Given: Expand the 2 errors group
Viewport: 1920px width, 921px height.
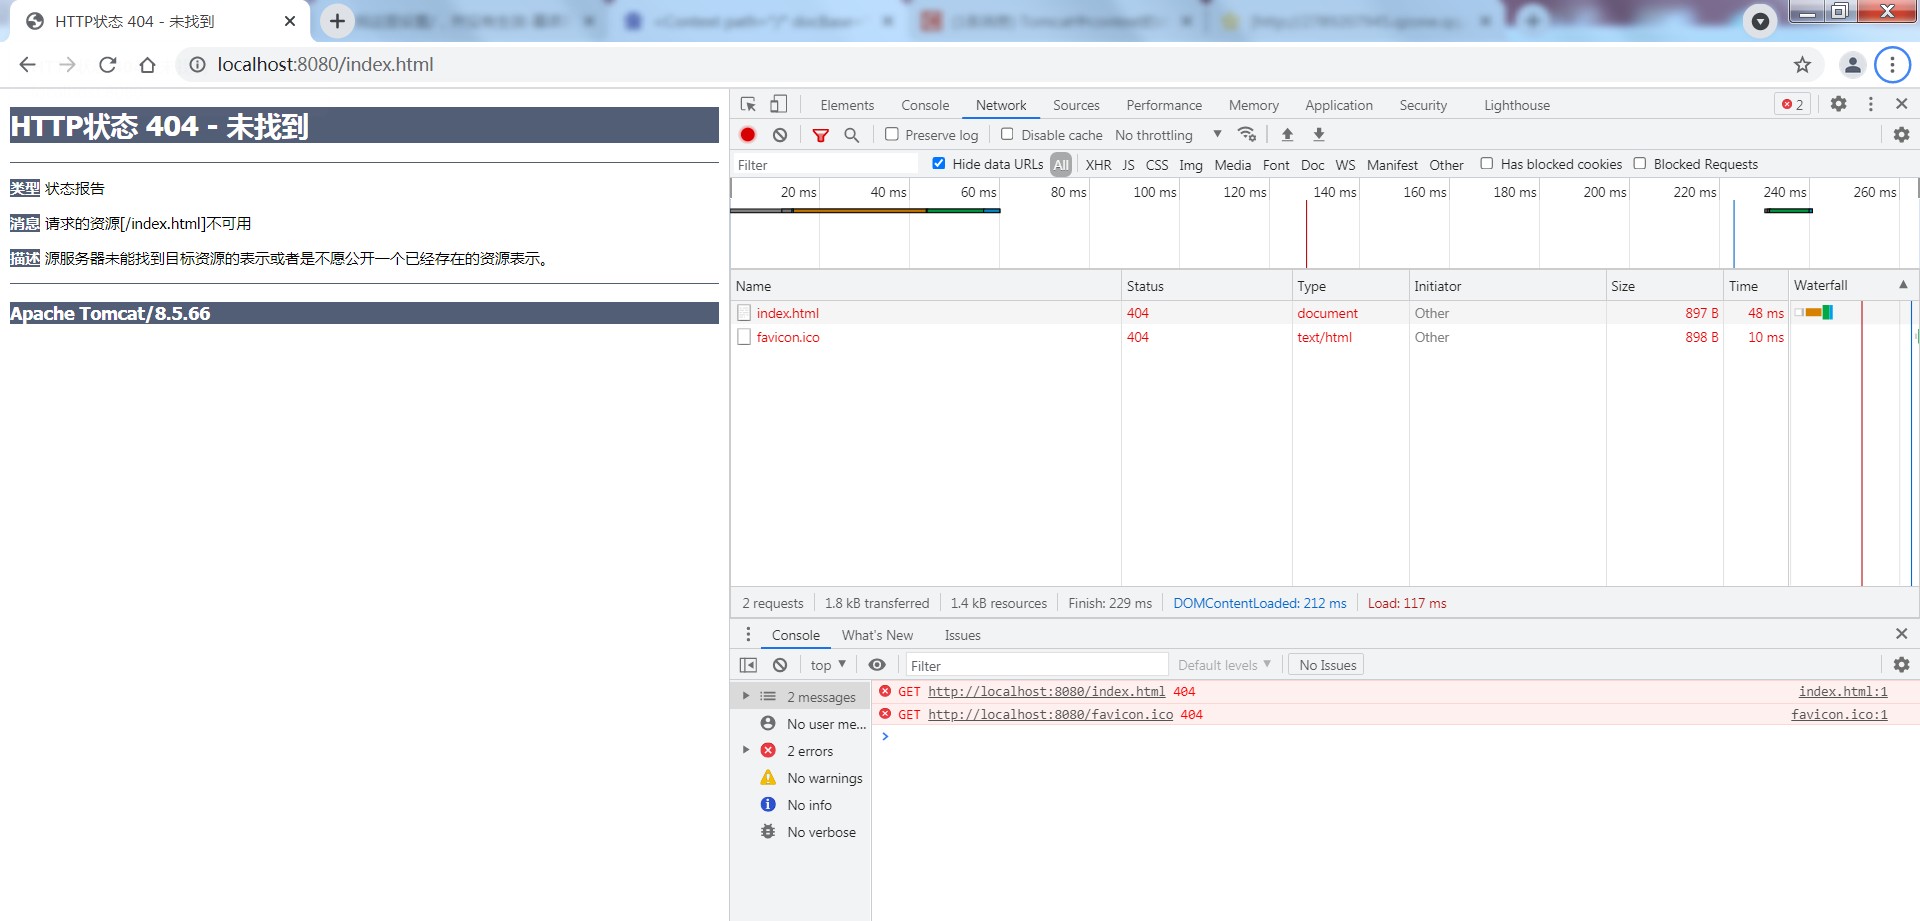Looking at the screenshot, I should (745, 750).
